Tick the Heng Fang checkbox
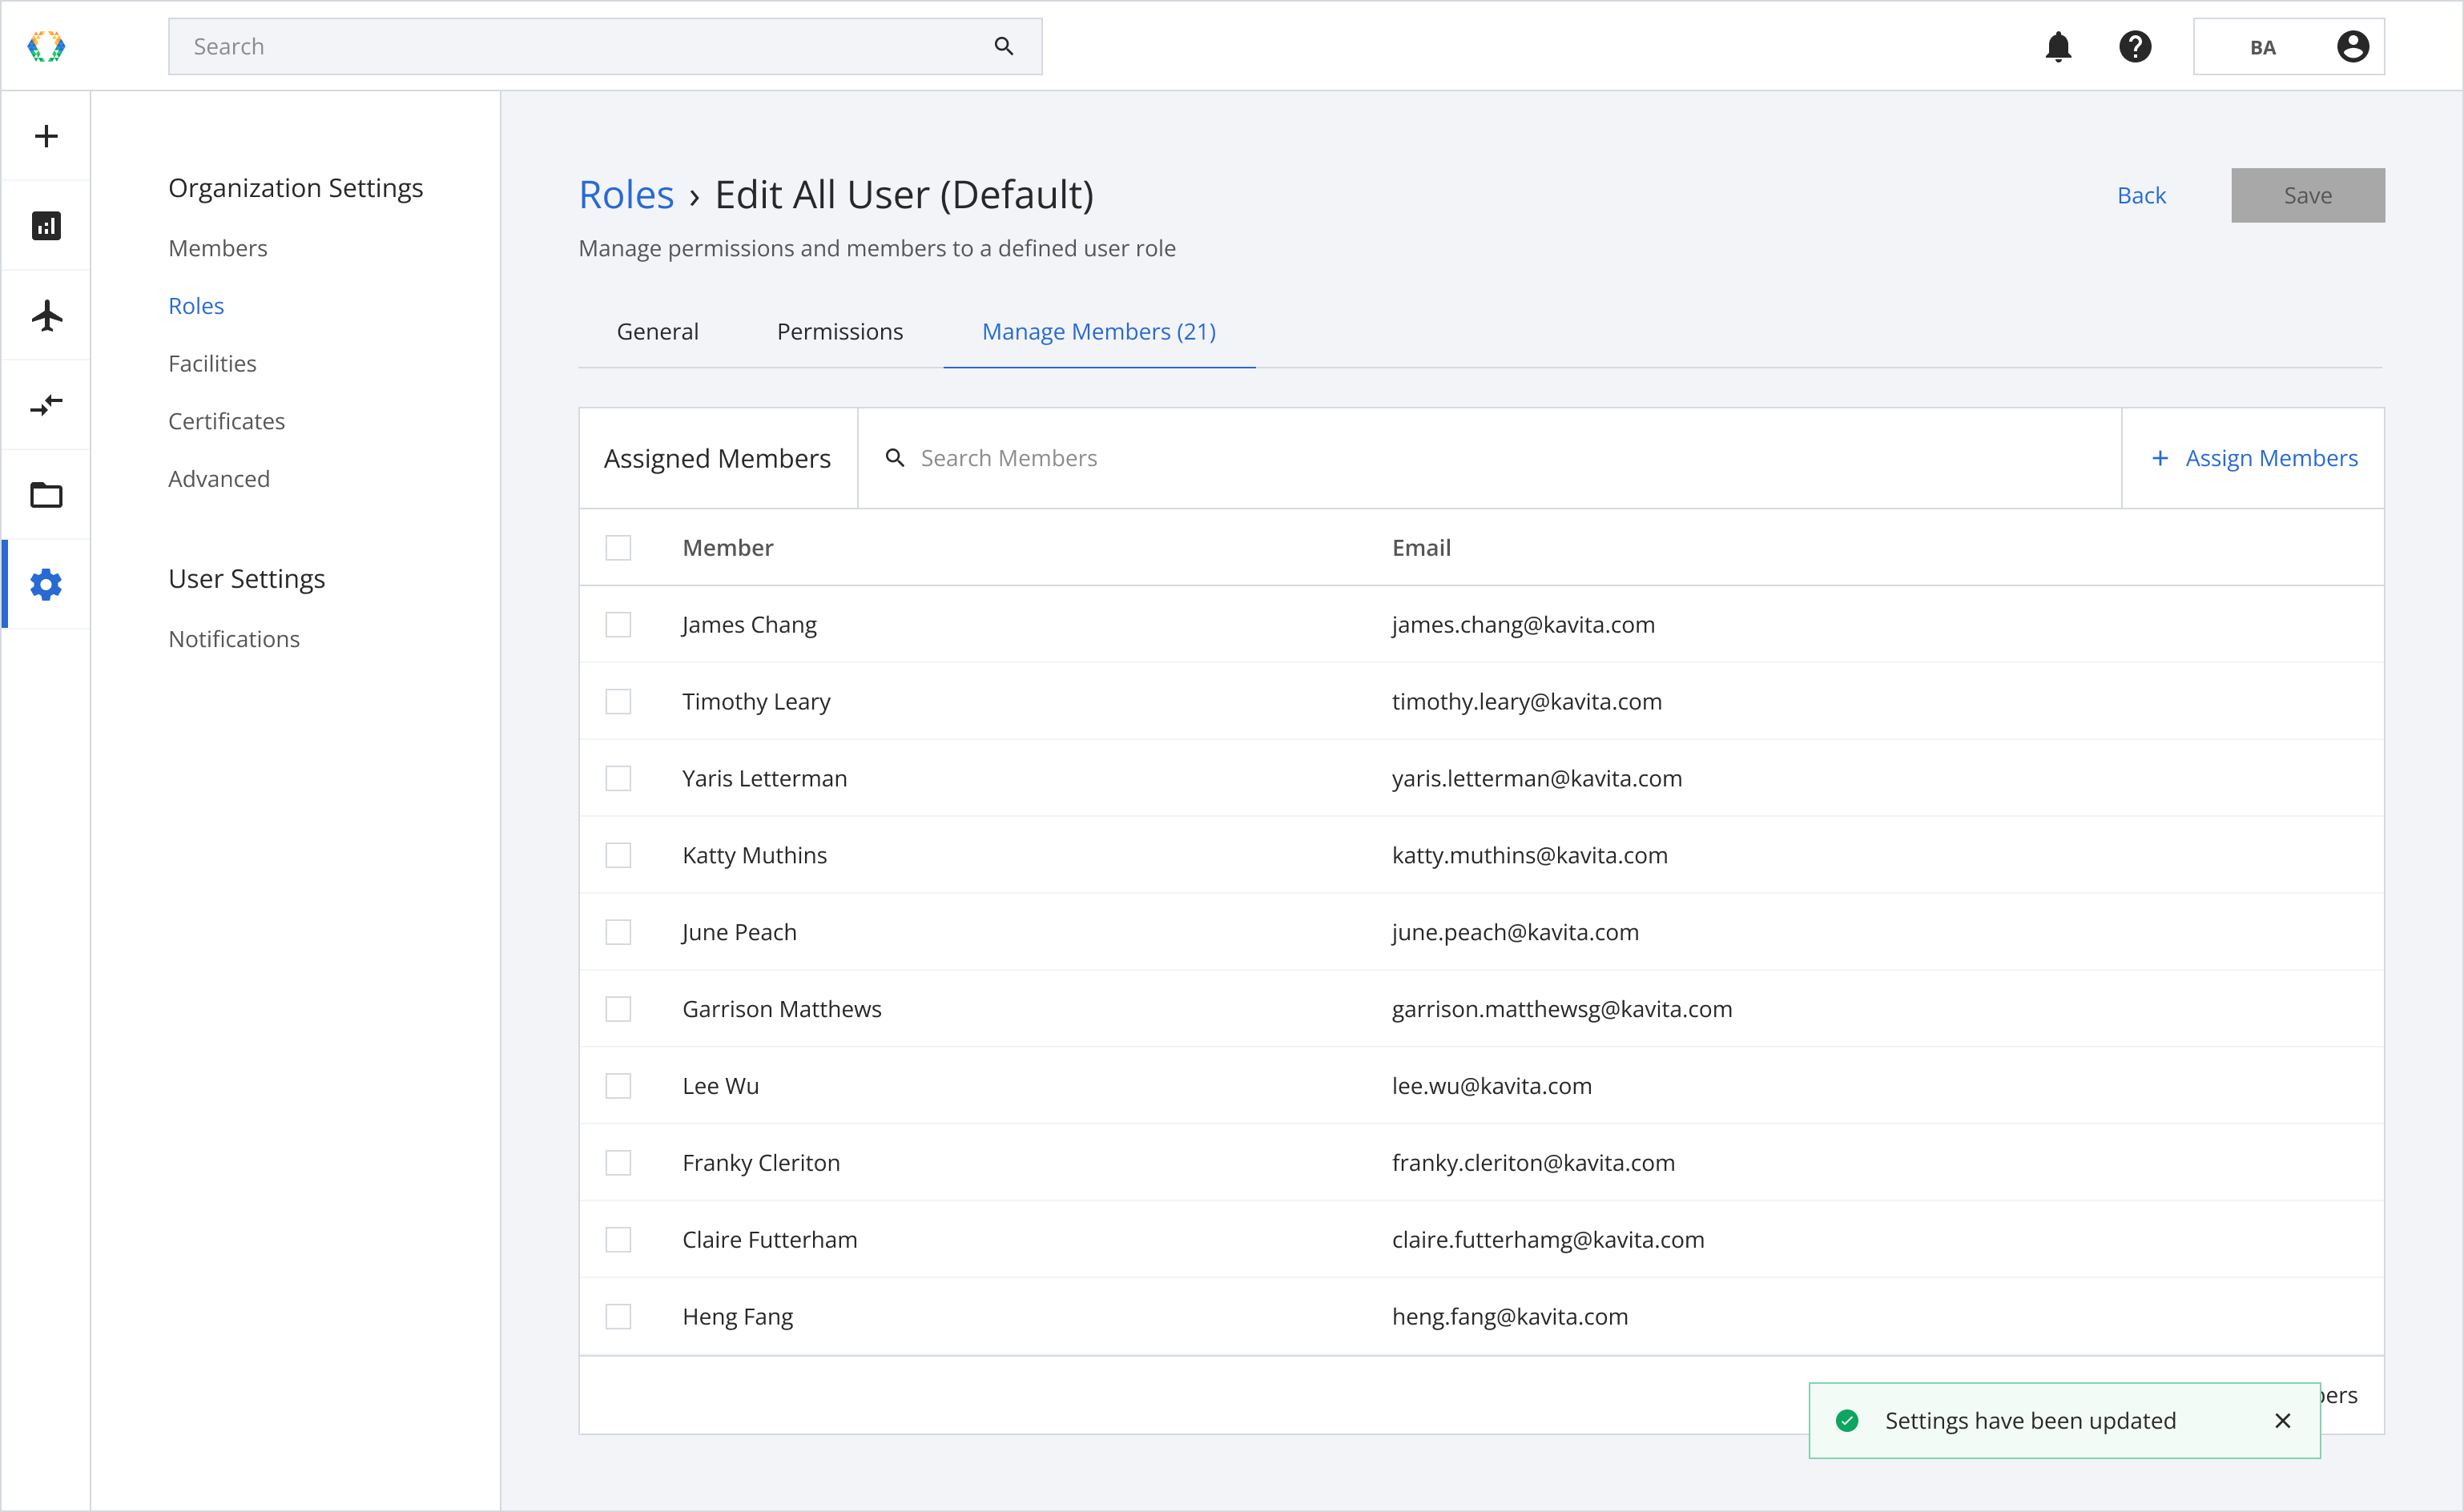Viewport: 2464px width, 1512px height. click(x=618, y=1318)
